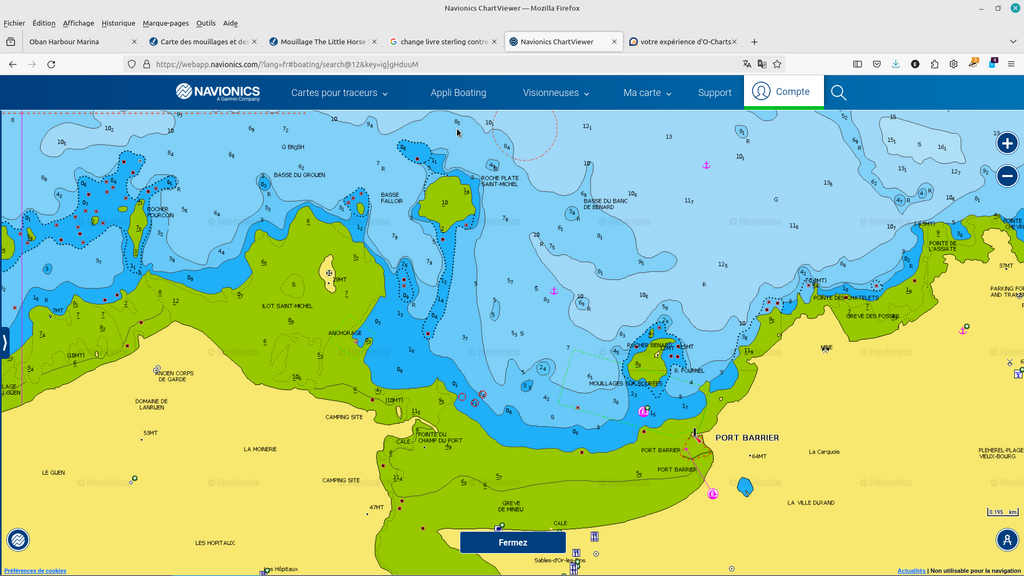The width and height of the screenshot is (1024, 576).
Task: Click the PORT BARRIER place label
Action: [747, 438]
